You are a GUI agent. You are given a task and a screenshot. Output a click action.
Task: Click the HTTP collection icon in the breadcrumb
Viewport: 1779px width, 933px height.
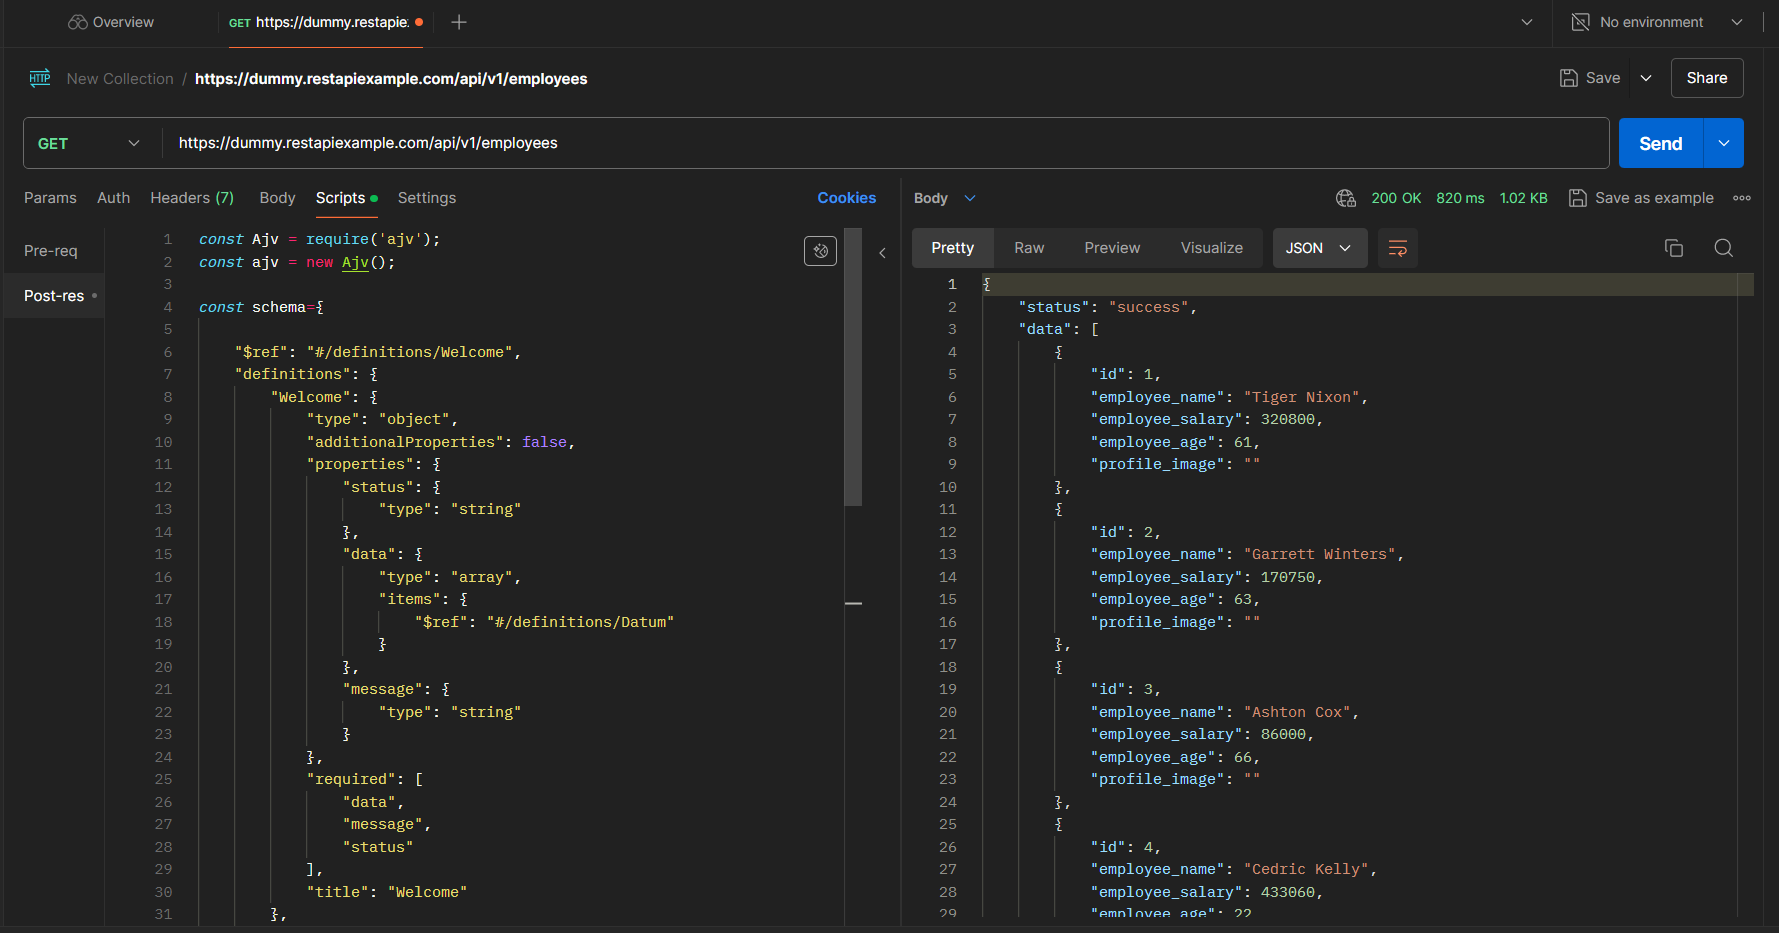click(x=40, y=78)
